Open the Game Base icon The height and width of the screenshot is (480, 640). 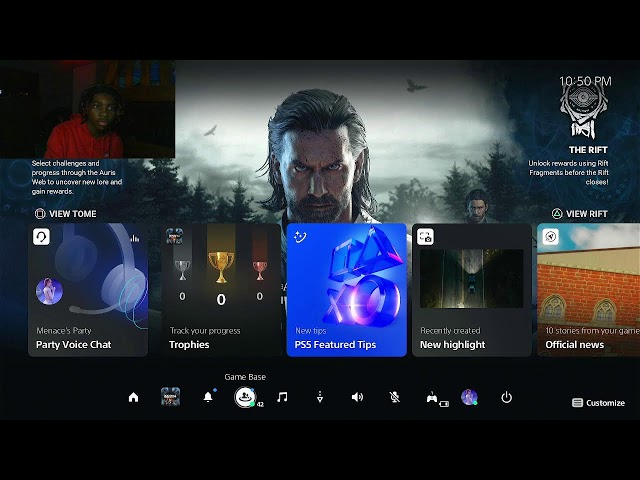pos(244,397)
